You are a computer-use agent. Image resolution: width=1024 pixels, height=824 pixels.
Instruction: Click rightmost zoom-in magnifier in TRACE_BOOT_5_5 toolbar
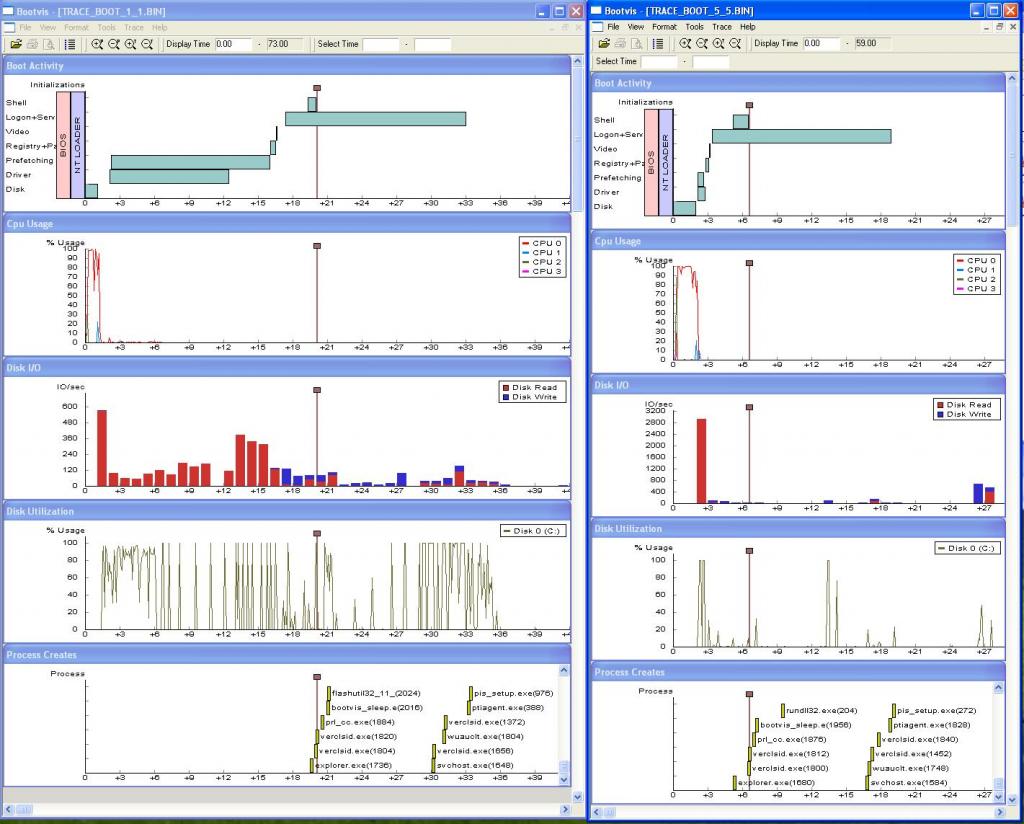pyautogui.click(x=719, y=44)
